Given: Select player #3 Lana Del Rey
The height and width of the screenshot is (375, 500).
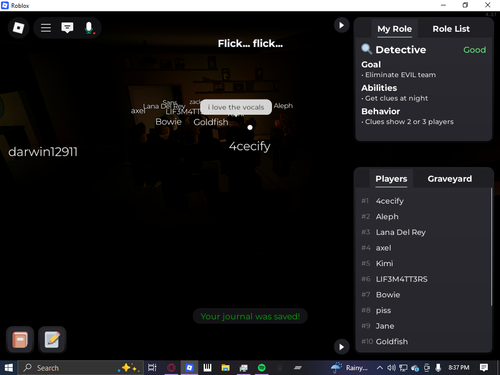Looking at the screenshot, I should click(423, 232).
